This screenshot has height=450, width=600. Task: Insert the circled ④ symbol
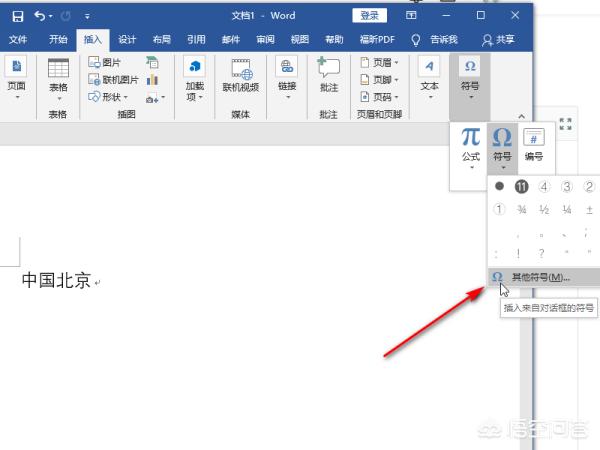pyautogui.click(x=544, y=187)
